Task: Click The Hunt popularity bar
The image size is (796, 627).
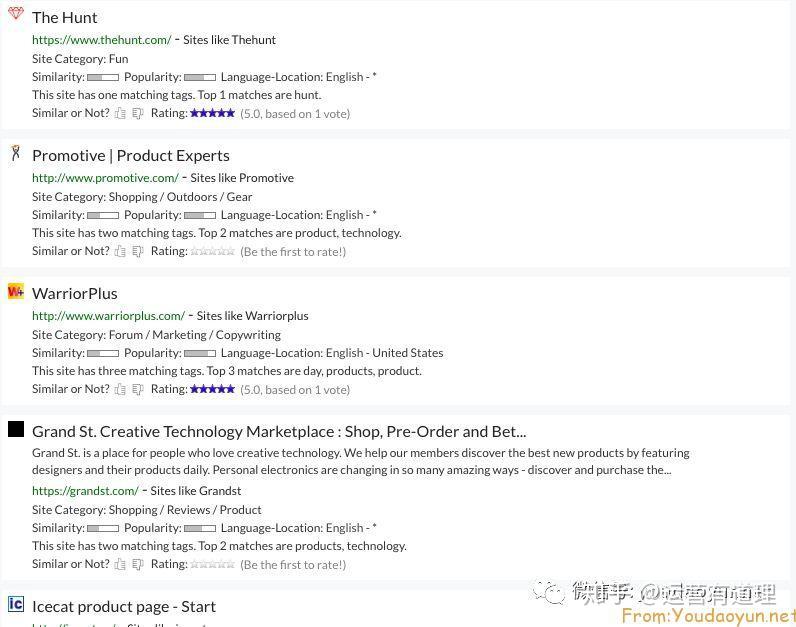Action: click(x=200, y=77)
